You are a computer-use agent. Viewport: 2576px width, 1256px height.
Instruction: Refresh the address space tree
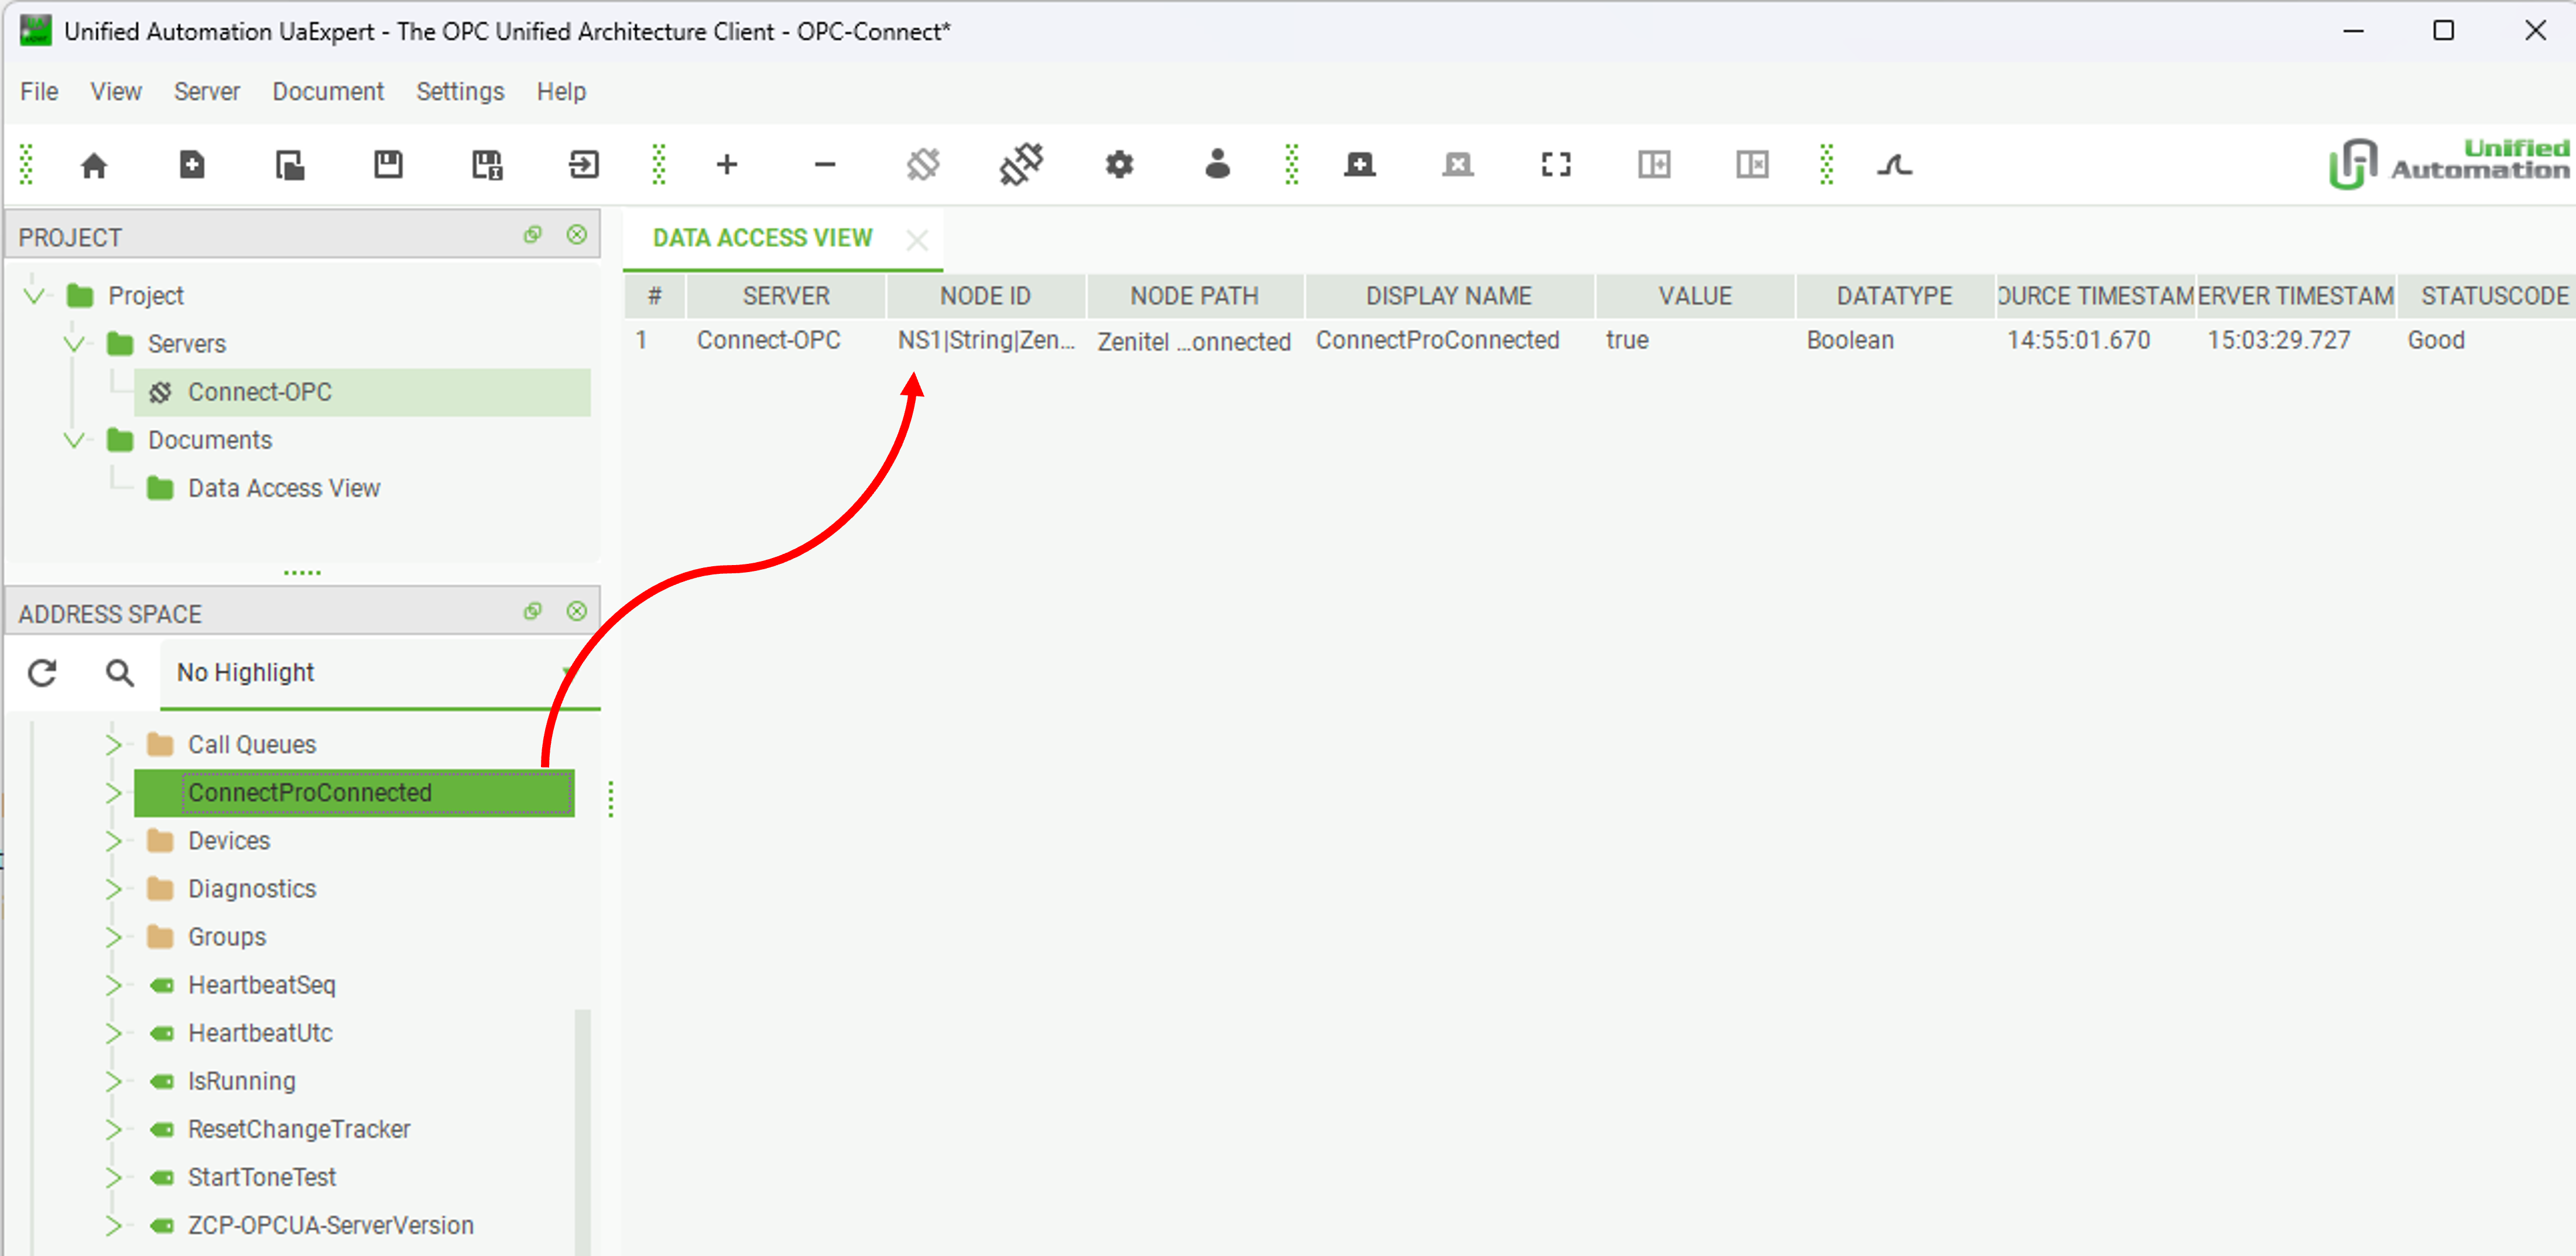pyautogui.click(x=42, y=673)
